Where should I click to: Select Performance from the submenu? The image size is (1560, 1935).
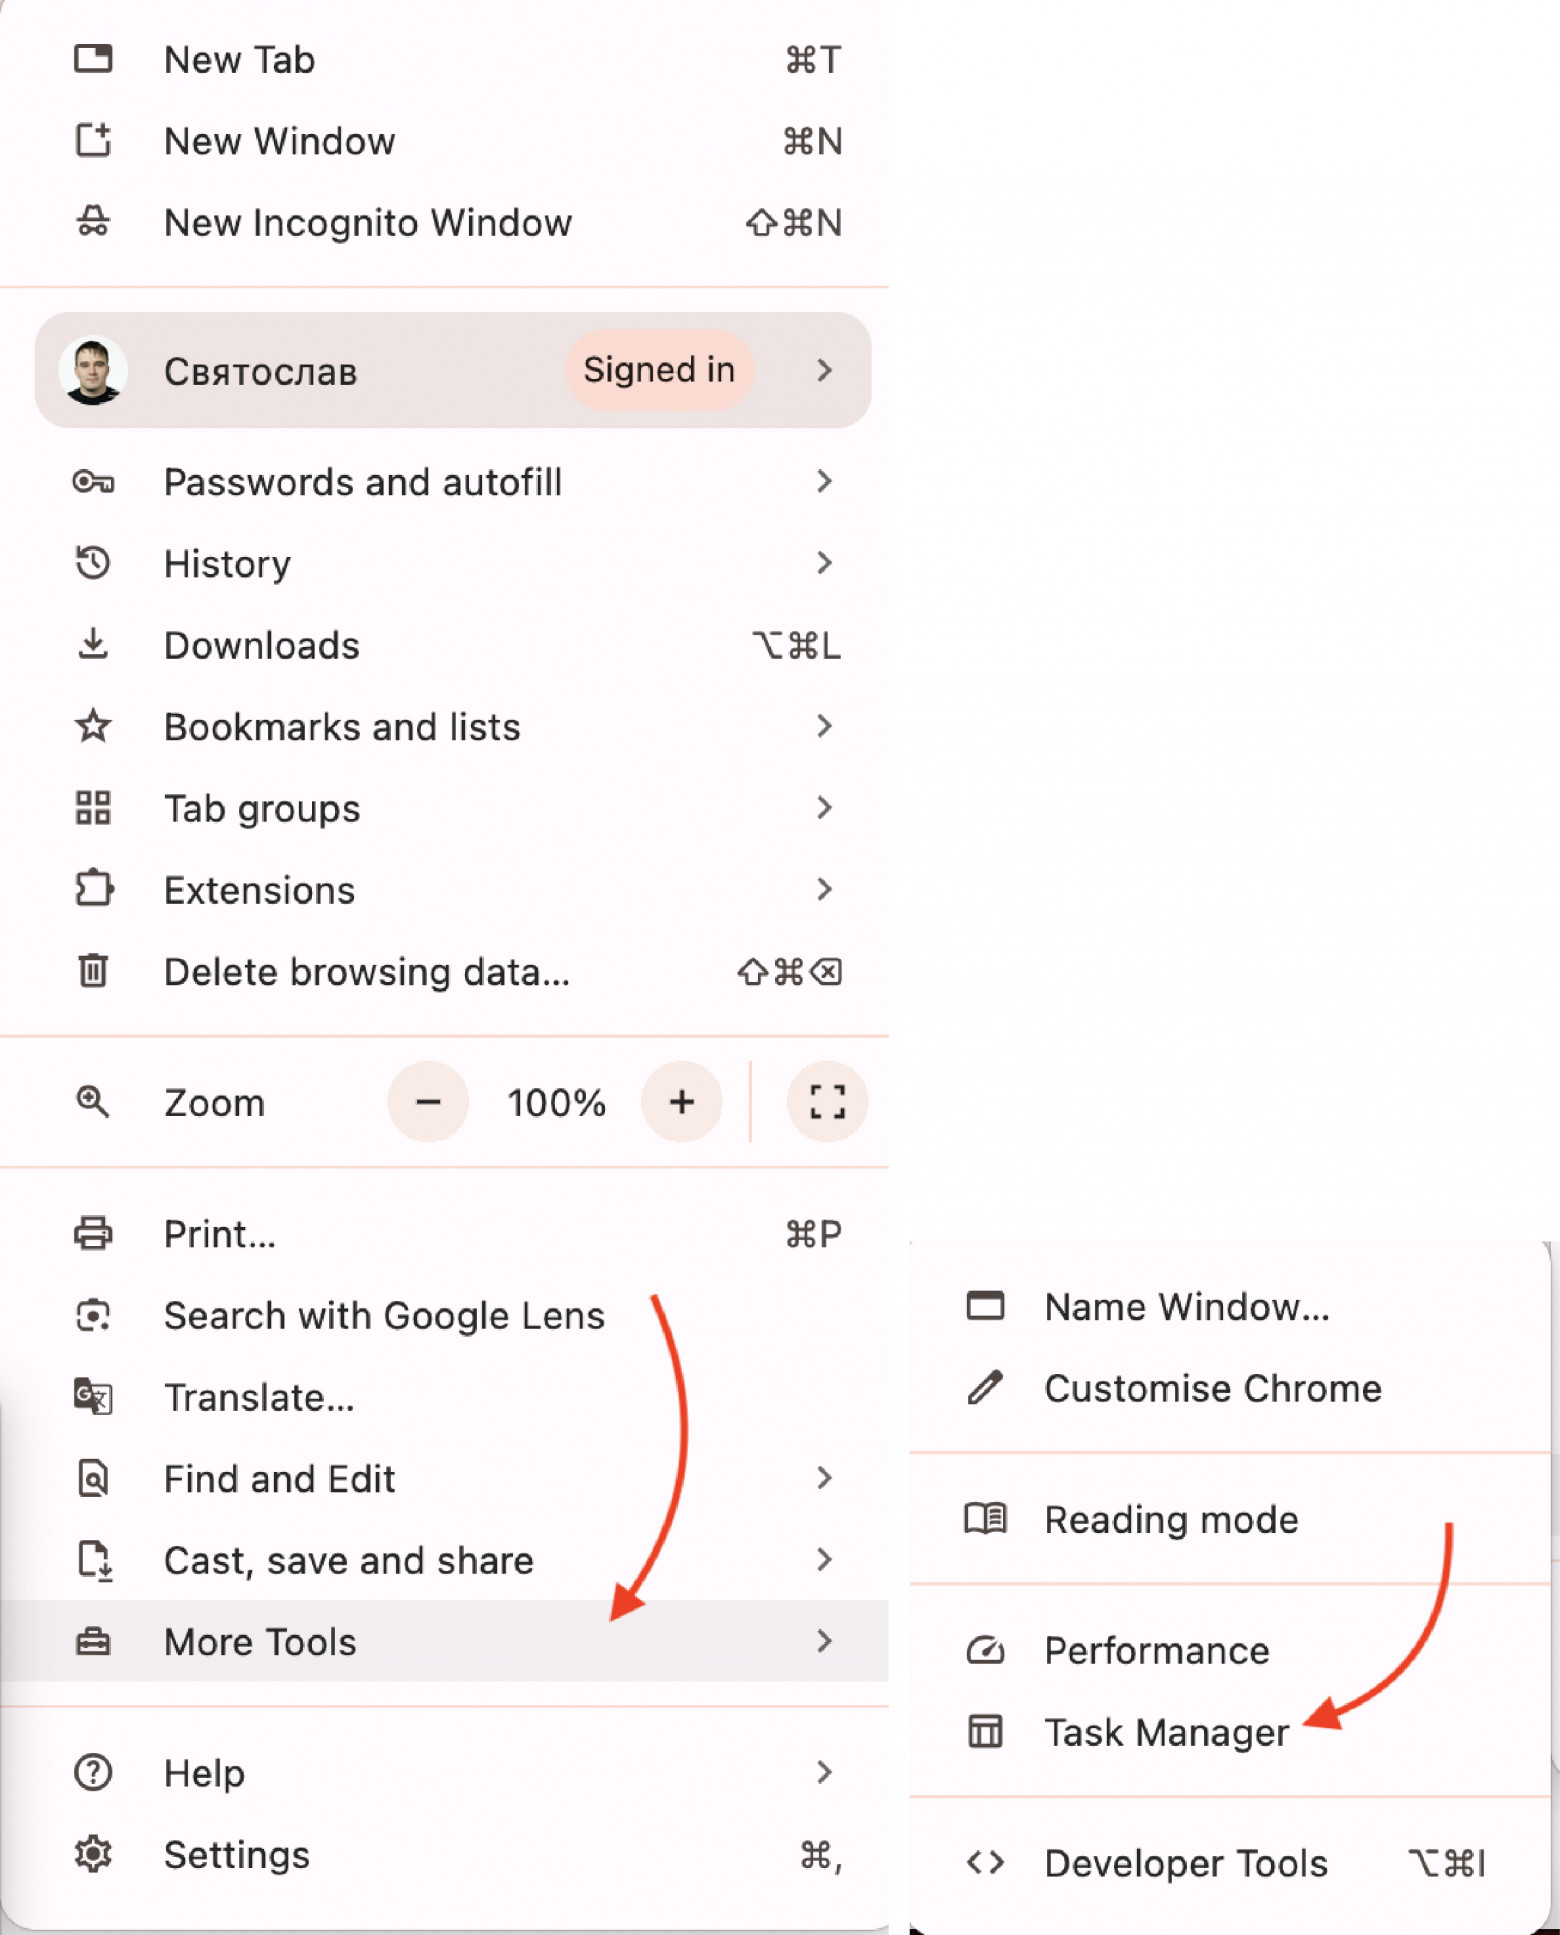coord(1156,1650)
